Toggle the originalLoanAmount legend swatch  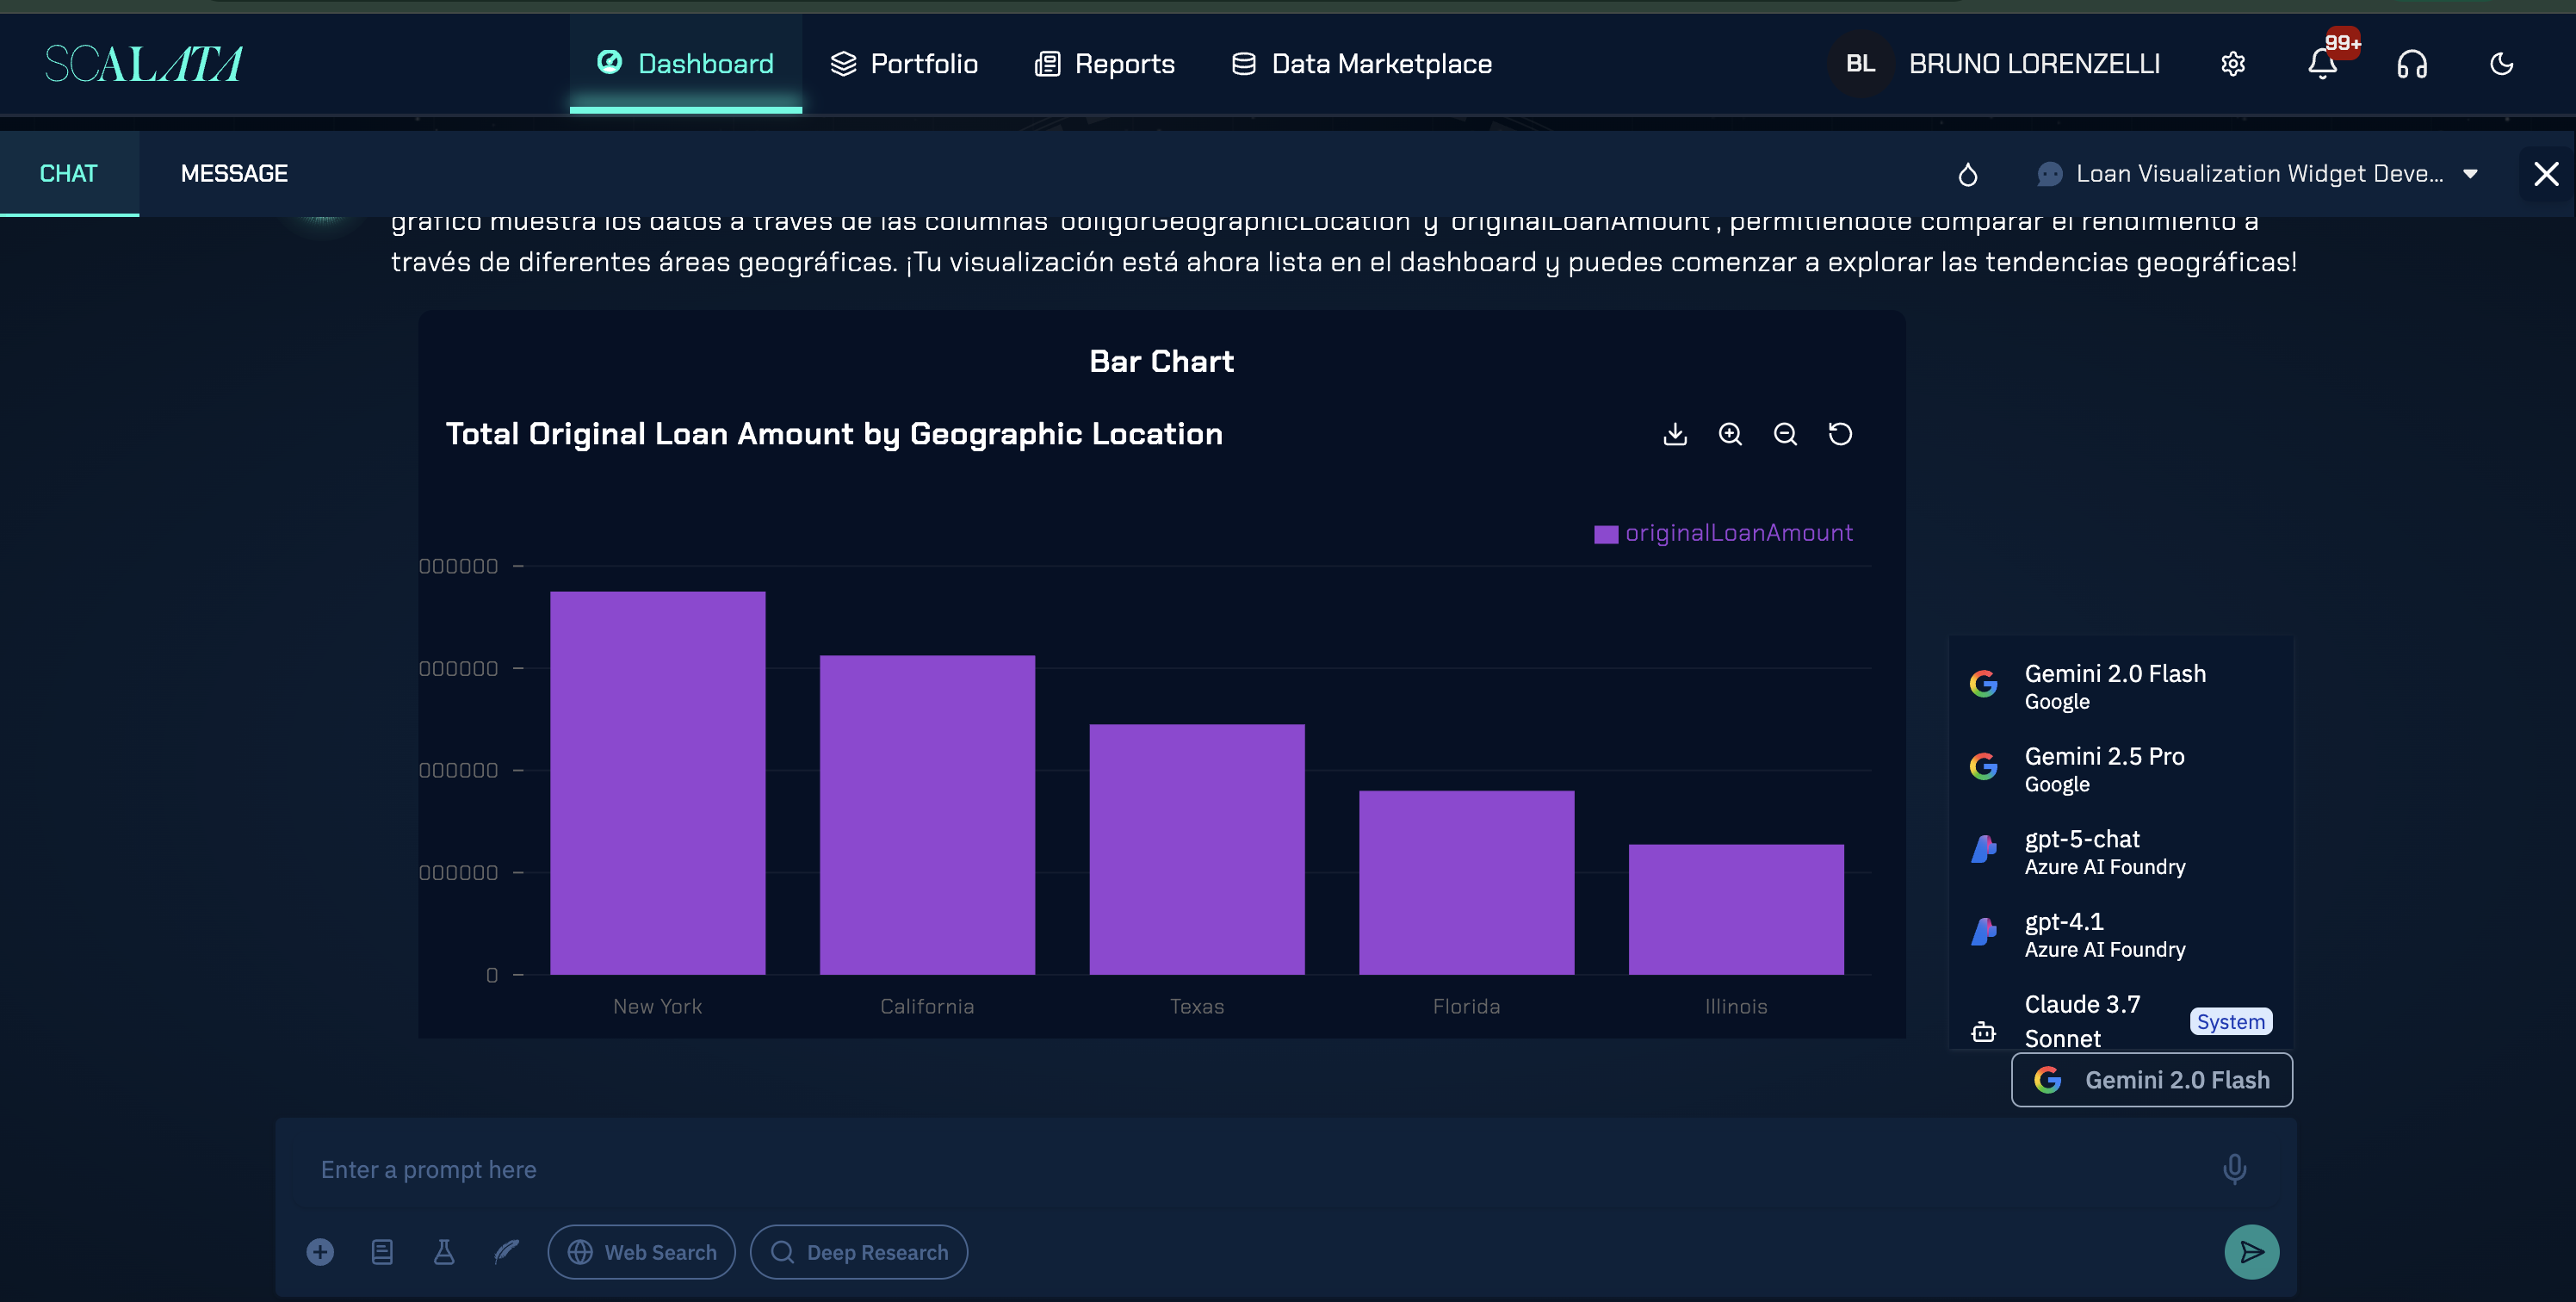pos(1605,534)
